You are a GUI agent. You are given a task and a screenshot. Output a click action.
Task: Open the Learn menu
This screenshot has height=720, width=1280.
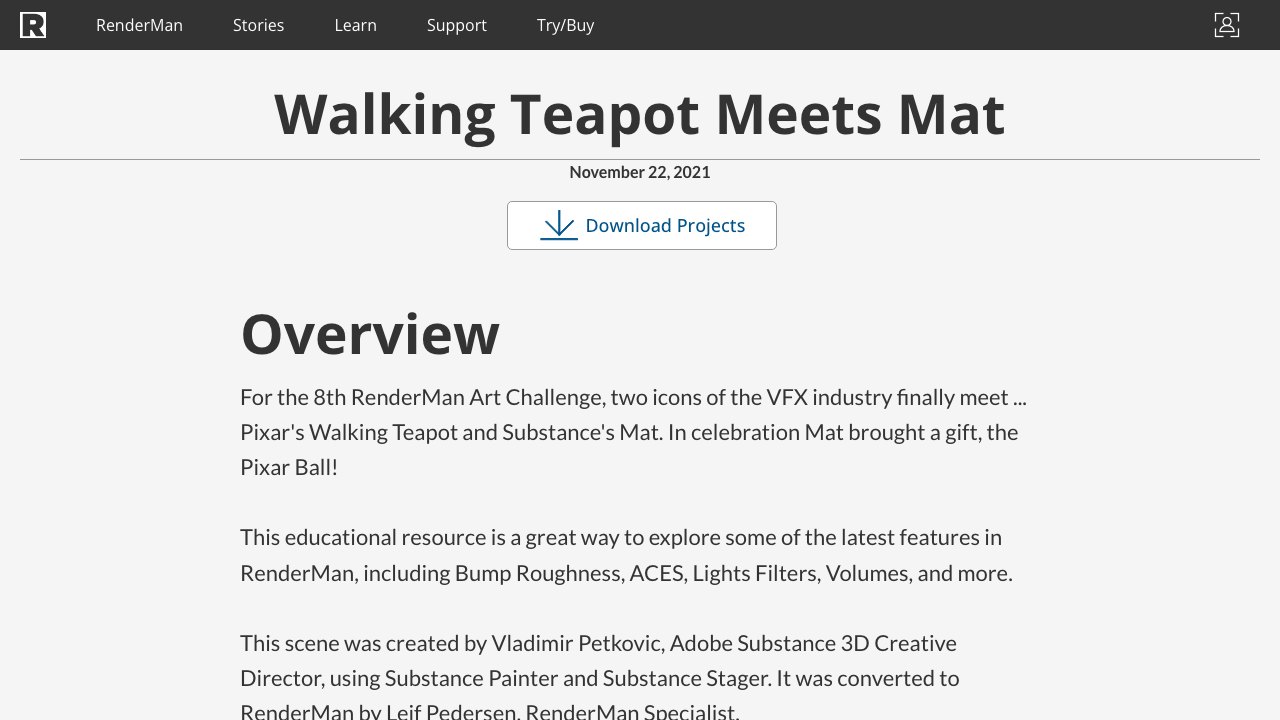coord(355,25)
